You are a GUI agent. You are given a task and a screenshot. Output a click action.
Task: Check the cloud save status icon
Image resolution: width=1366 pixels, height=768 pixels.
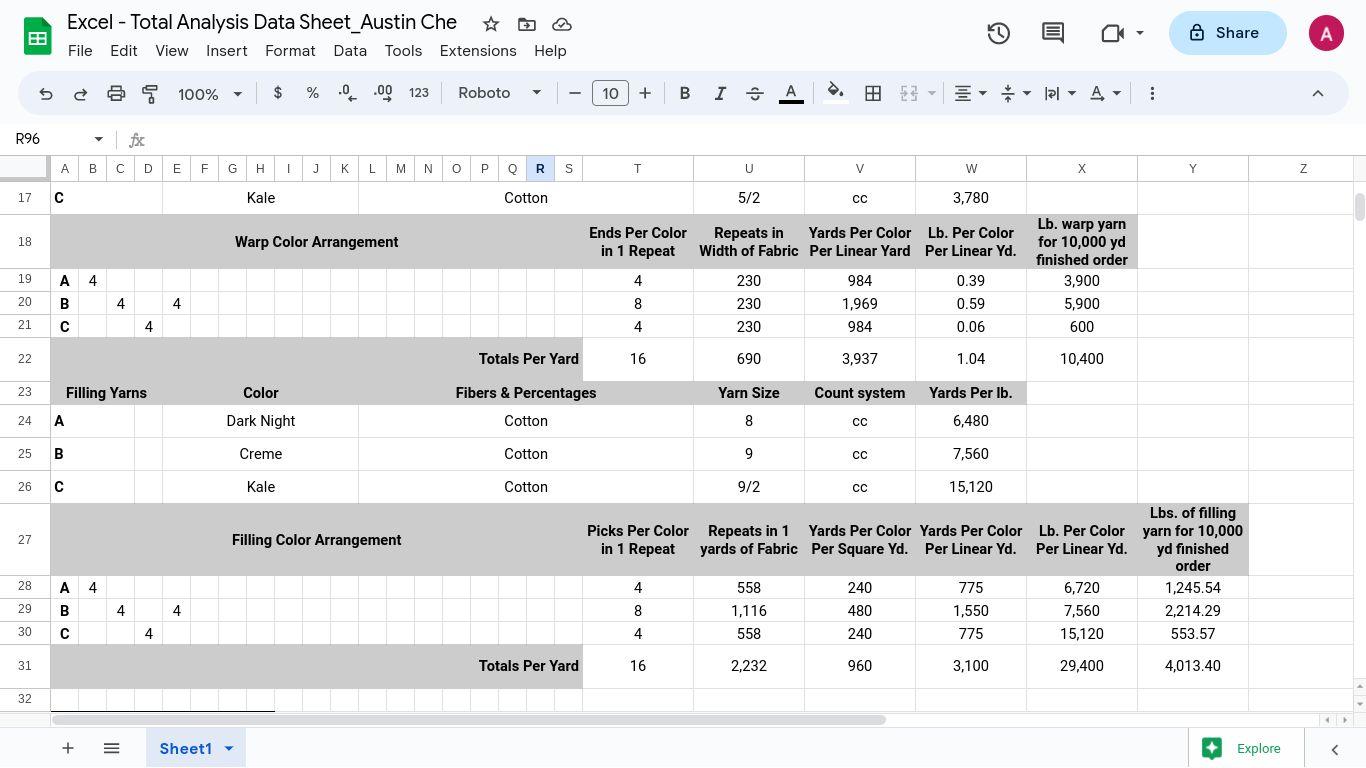(x=562, y=24)
